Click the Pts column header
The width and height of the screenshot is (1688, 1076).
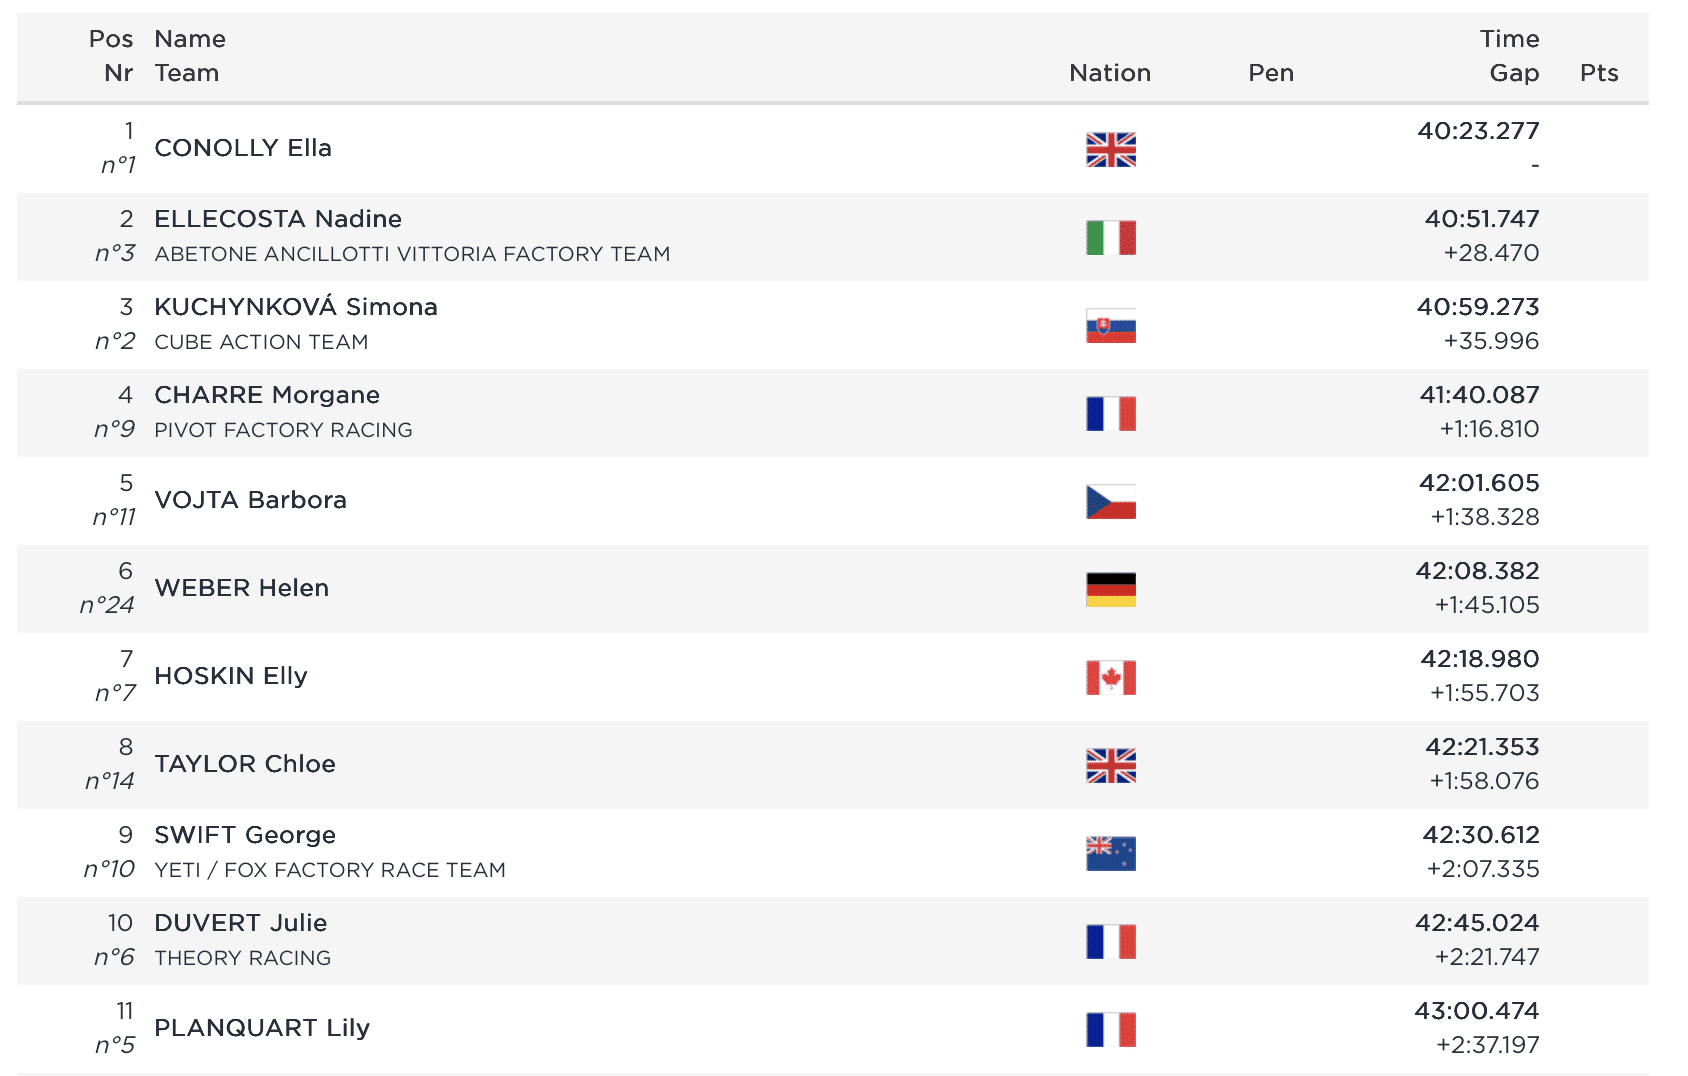pyautogui.click(x=1598, y=73)
